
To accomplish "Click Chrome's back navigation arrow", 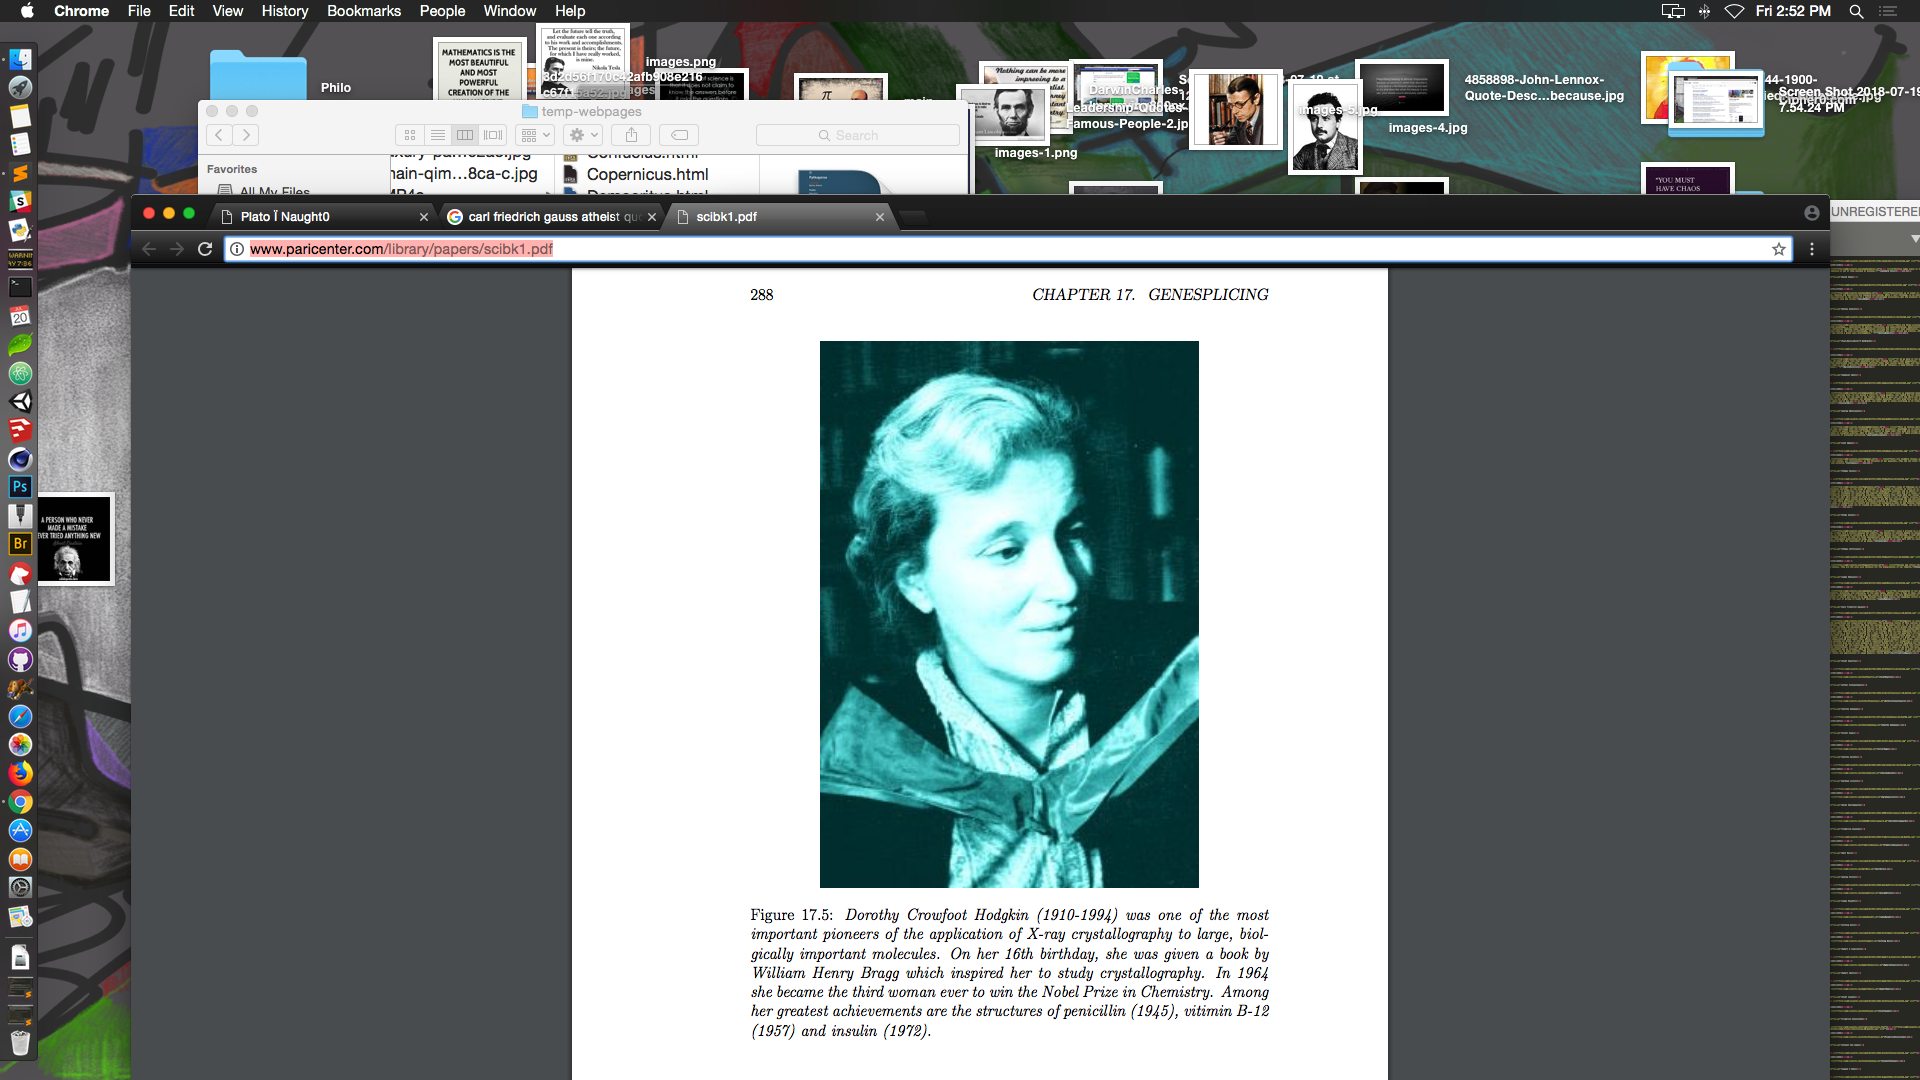I will coord(149,249).
